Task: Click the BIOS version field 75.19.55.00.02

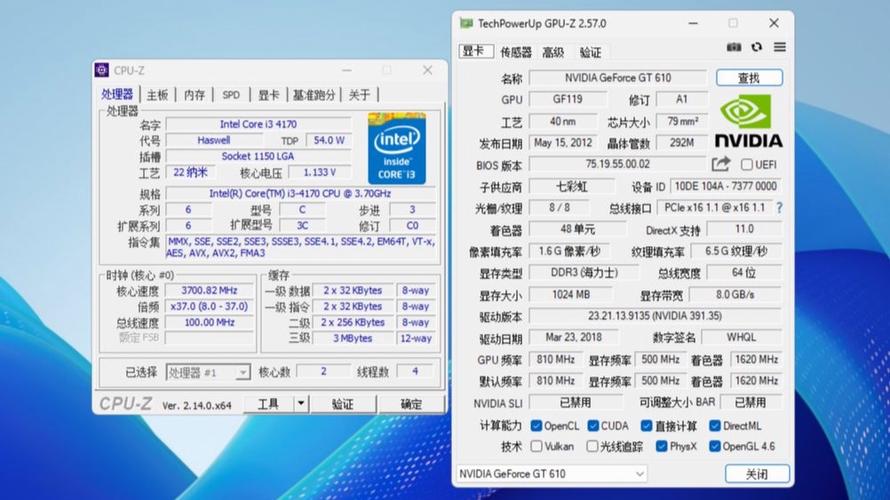Action: pyautogui.click(x=618, y=164)
